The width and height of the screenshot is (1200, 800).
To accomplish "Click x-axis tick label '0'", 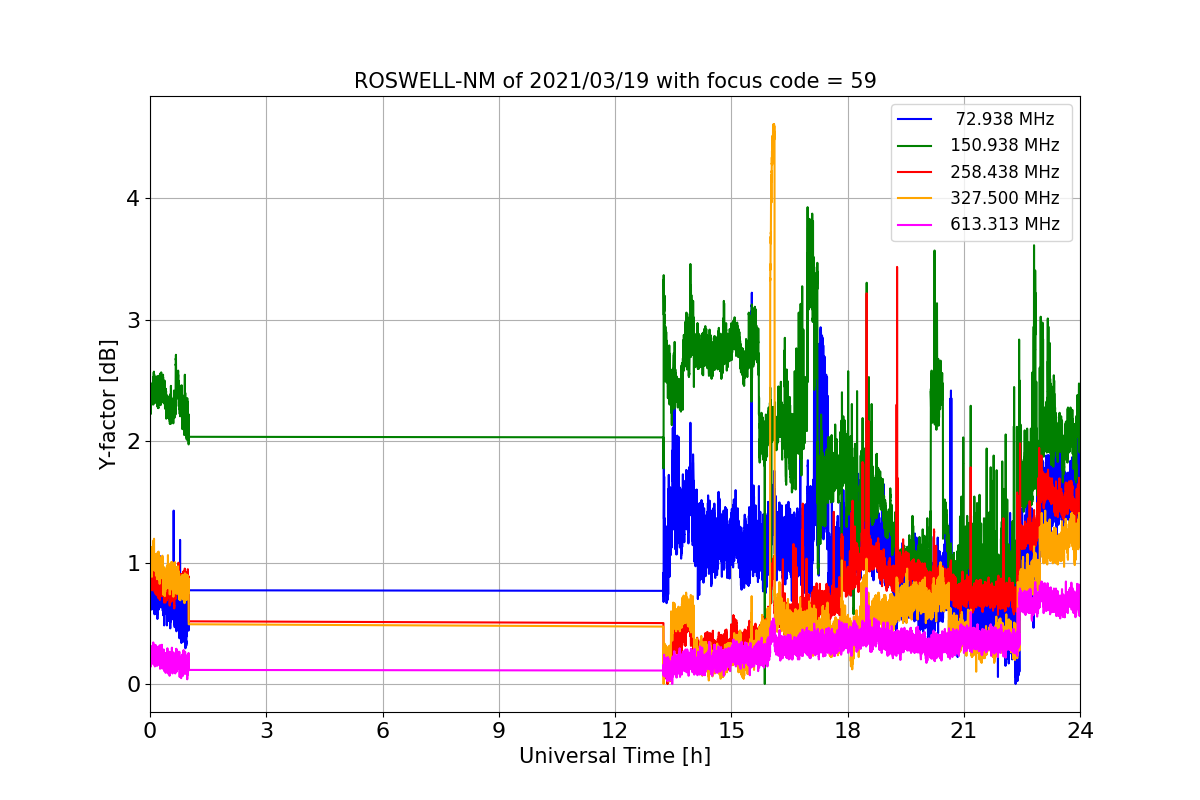I will click(150, 730).
